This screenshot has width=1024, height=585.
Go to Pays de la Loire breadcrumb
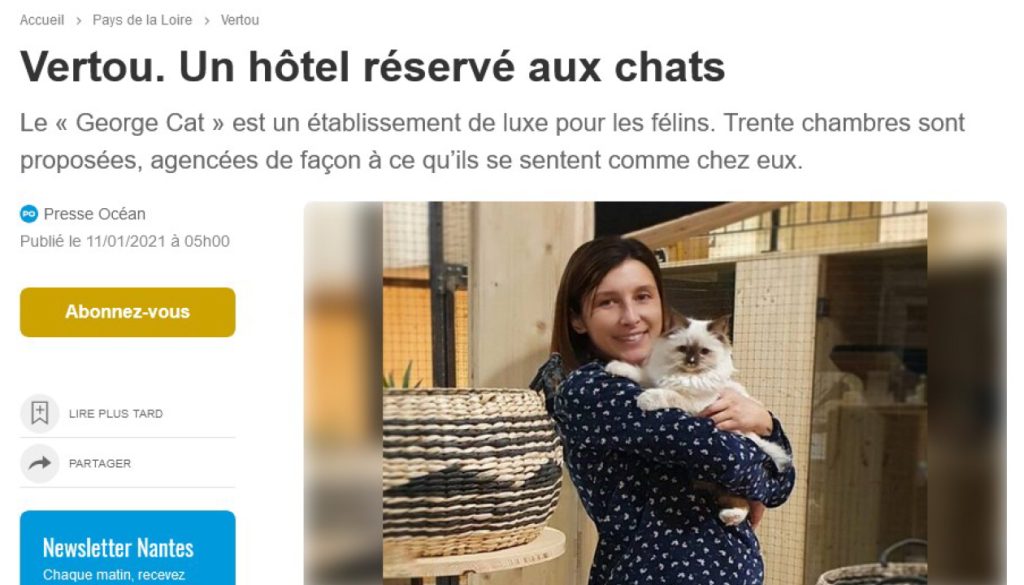142,20
